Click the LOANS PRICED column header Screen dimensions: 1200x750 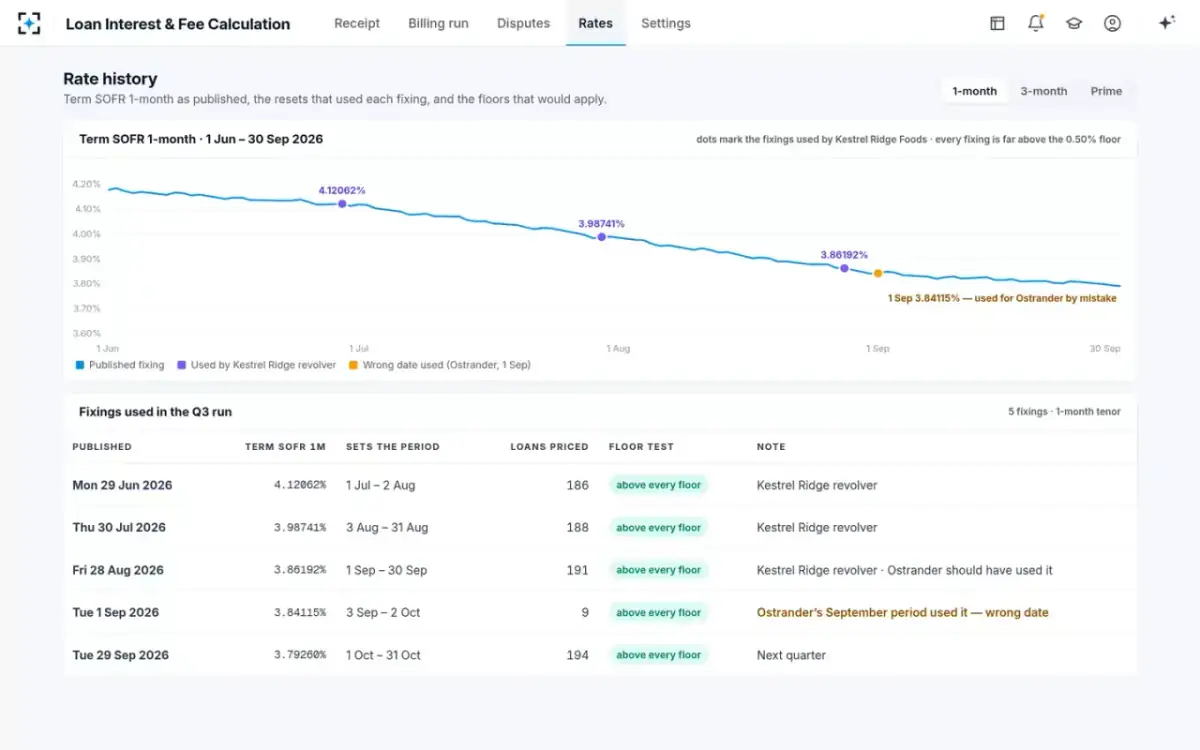549,447
